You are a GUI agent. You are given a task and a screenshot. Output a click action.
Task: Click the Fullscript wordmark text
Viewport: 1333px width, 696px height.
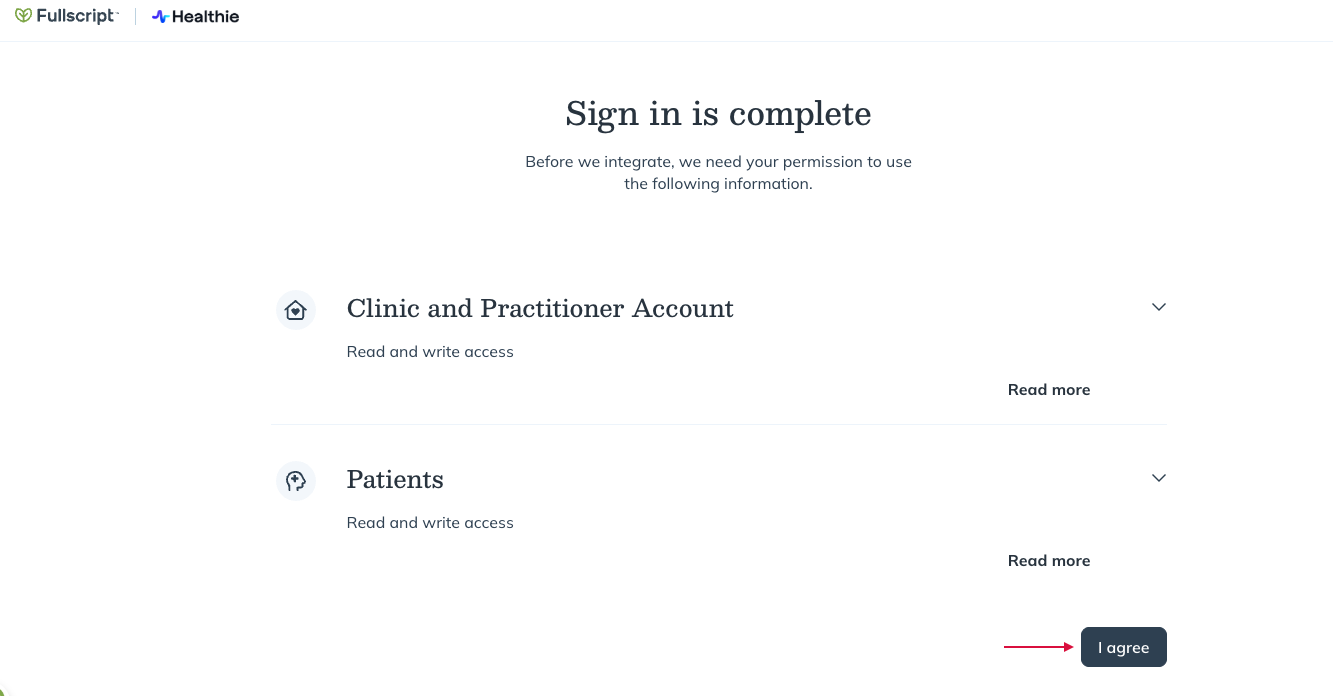pyautogui.click(x=77, y=16)
